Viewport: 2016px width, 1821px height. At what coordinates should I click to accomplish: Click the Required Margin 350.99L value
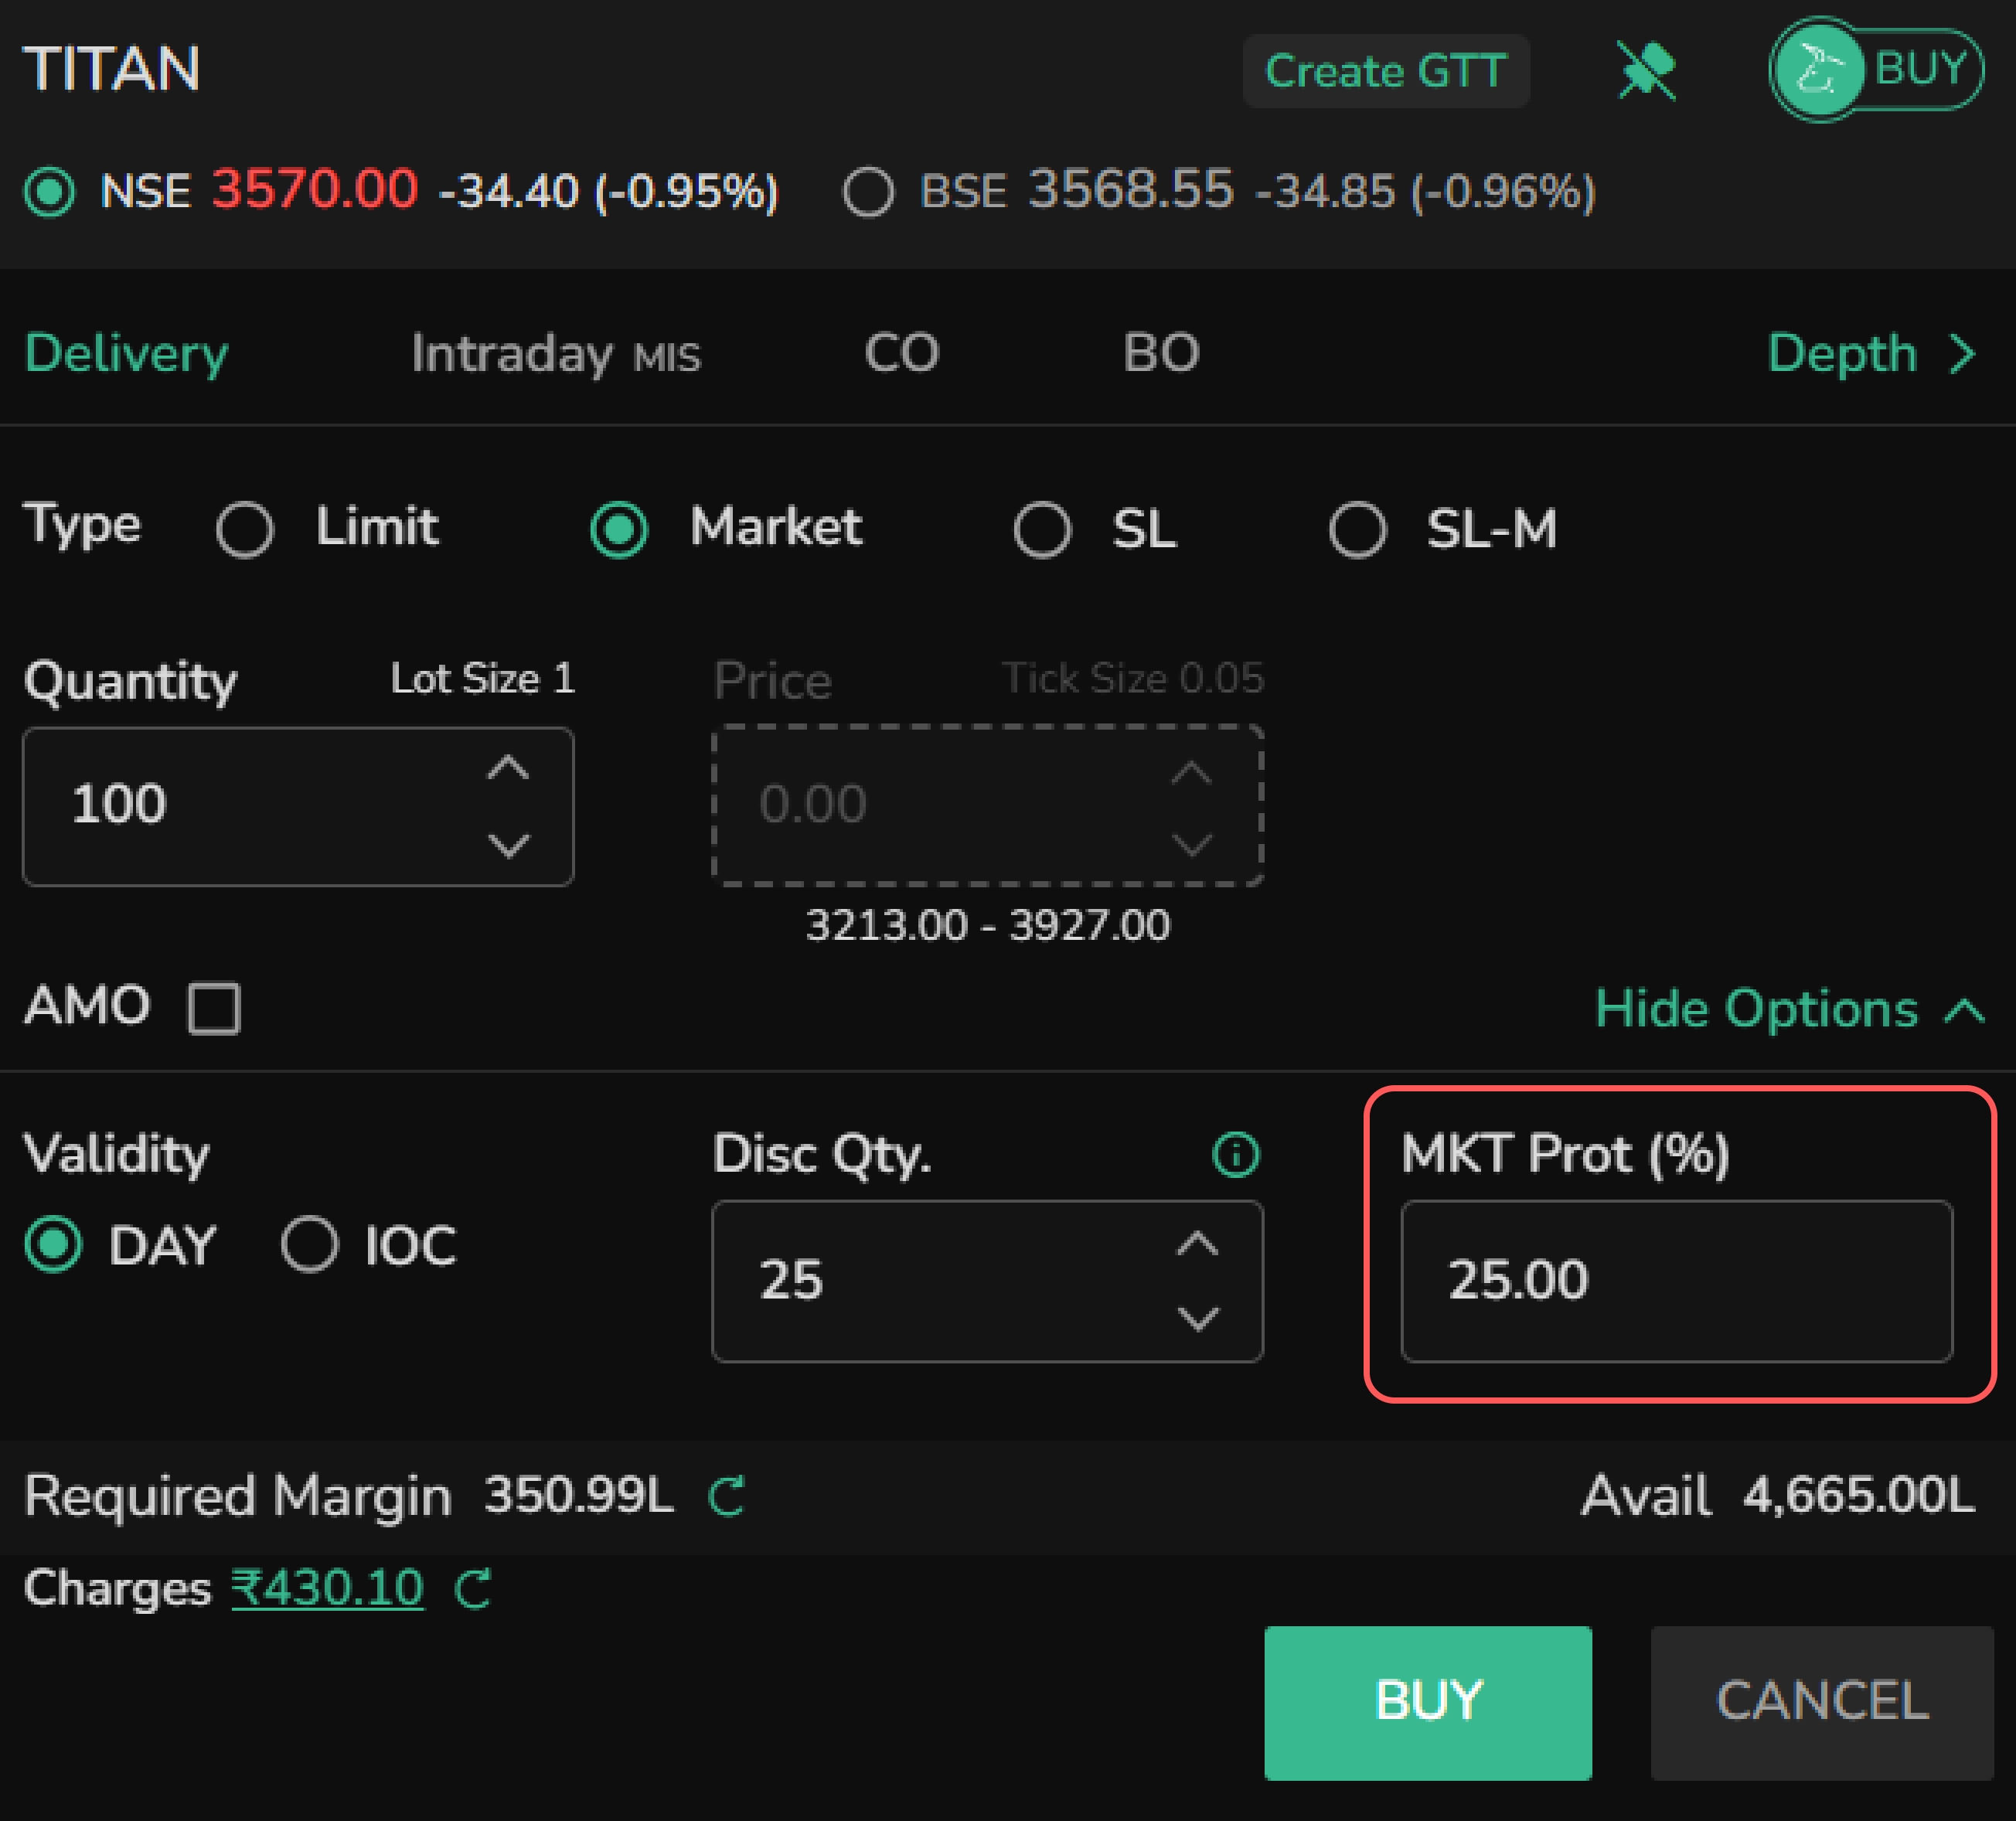pyautogui.click(x=579, y=1496)
